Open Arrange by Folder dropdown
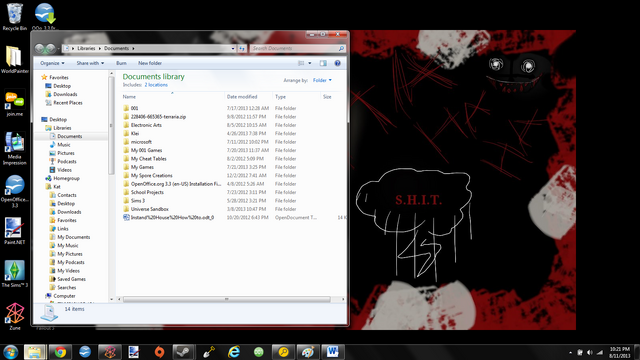 [x=322, y=80]
